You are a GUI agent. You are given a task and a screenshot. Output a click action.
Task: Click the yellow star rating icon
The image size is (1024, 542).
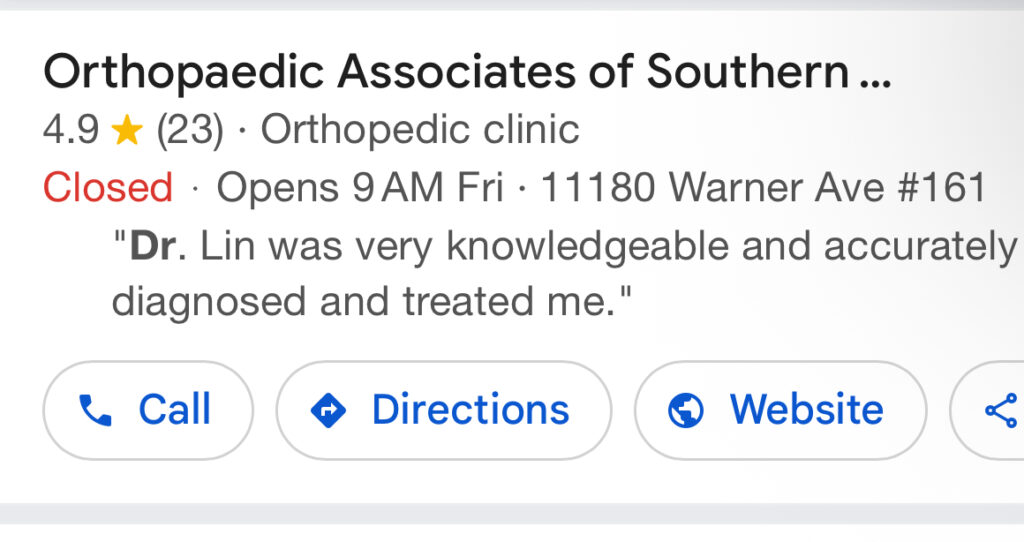tap(127, 130)
